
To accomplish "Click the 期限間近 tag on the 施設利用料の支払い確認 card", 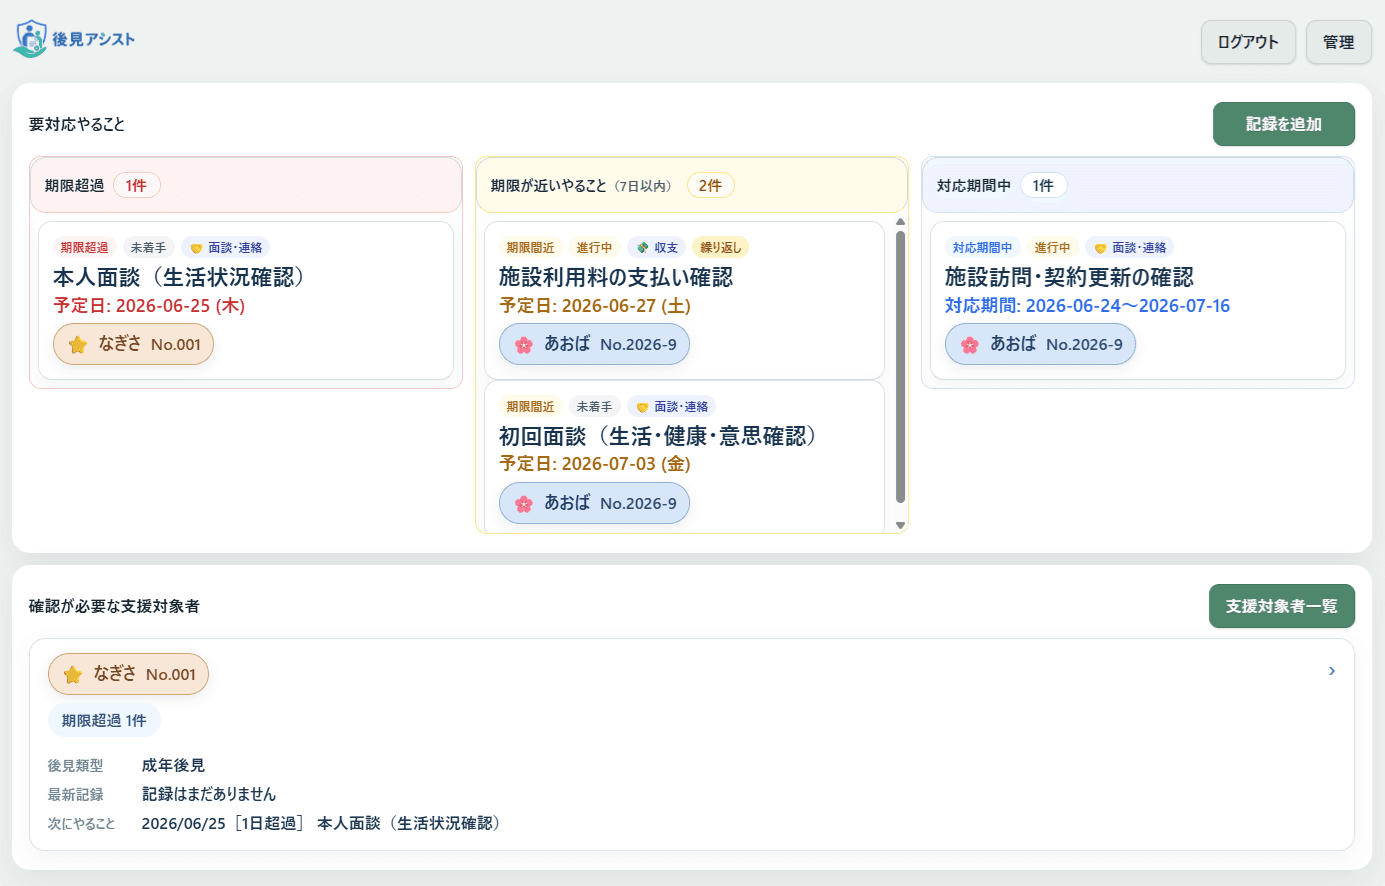I will coord(530,248).
